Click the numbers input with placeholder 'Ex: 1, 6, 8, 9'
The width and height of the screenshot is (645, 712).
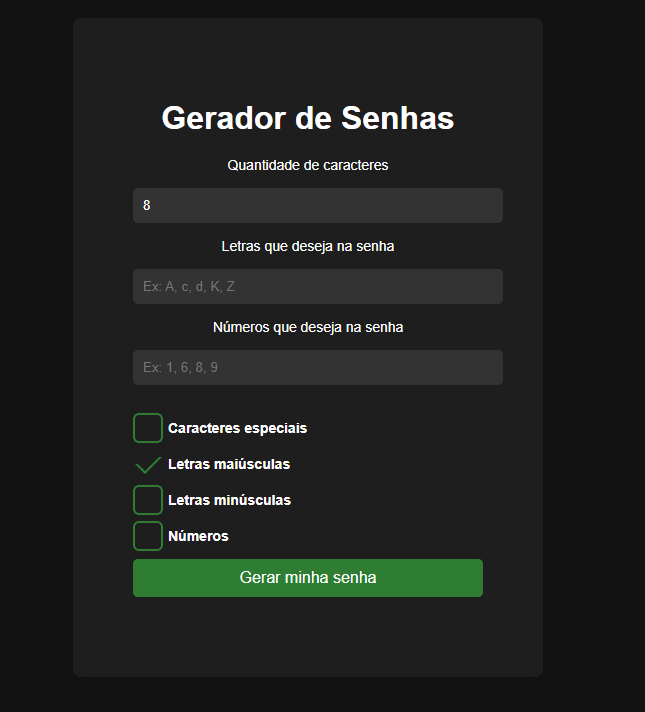click(x=317, y=367)
